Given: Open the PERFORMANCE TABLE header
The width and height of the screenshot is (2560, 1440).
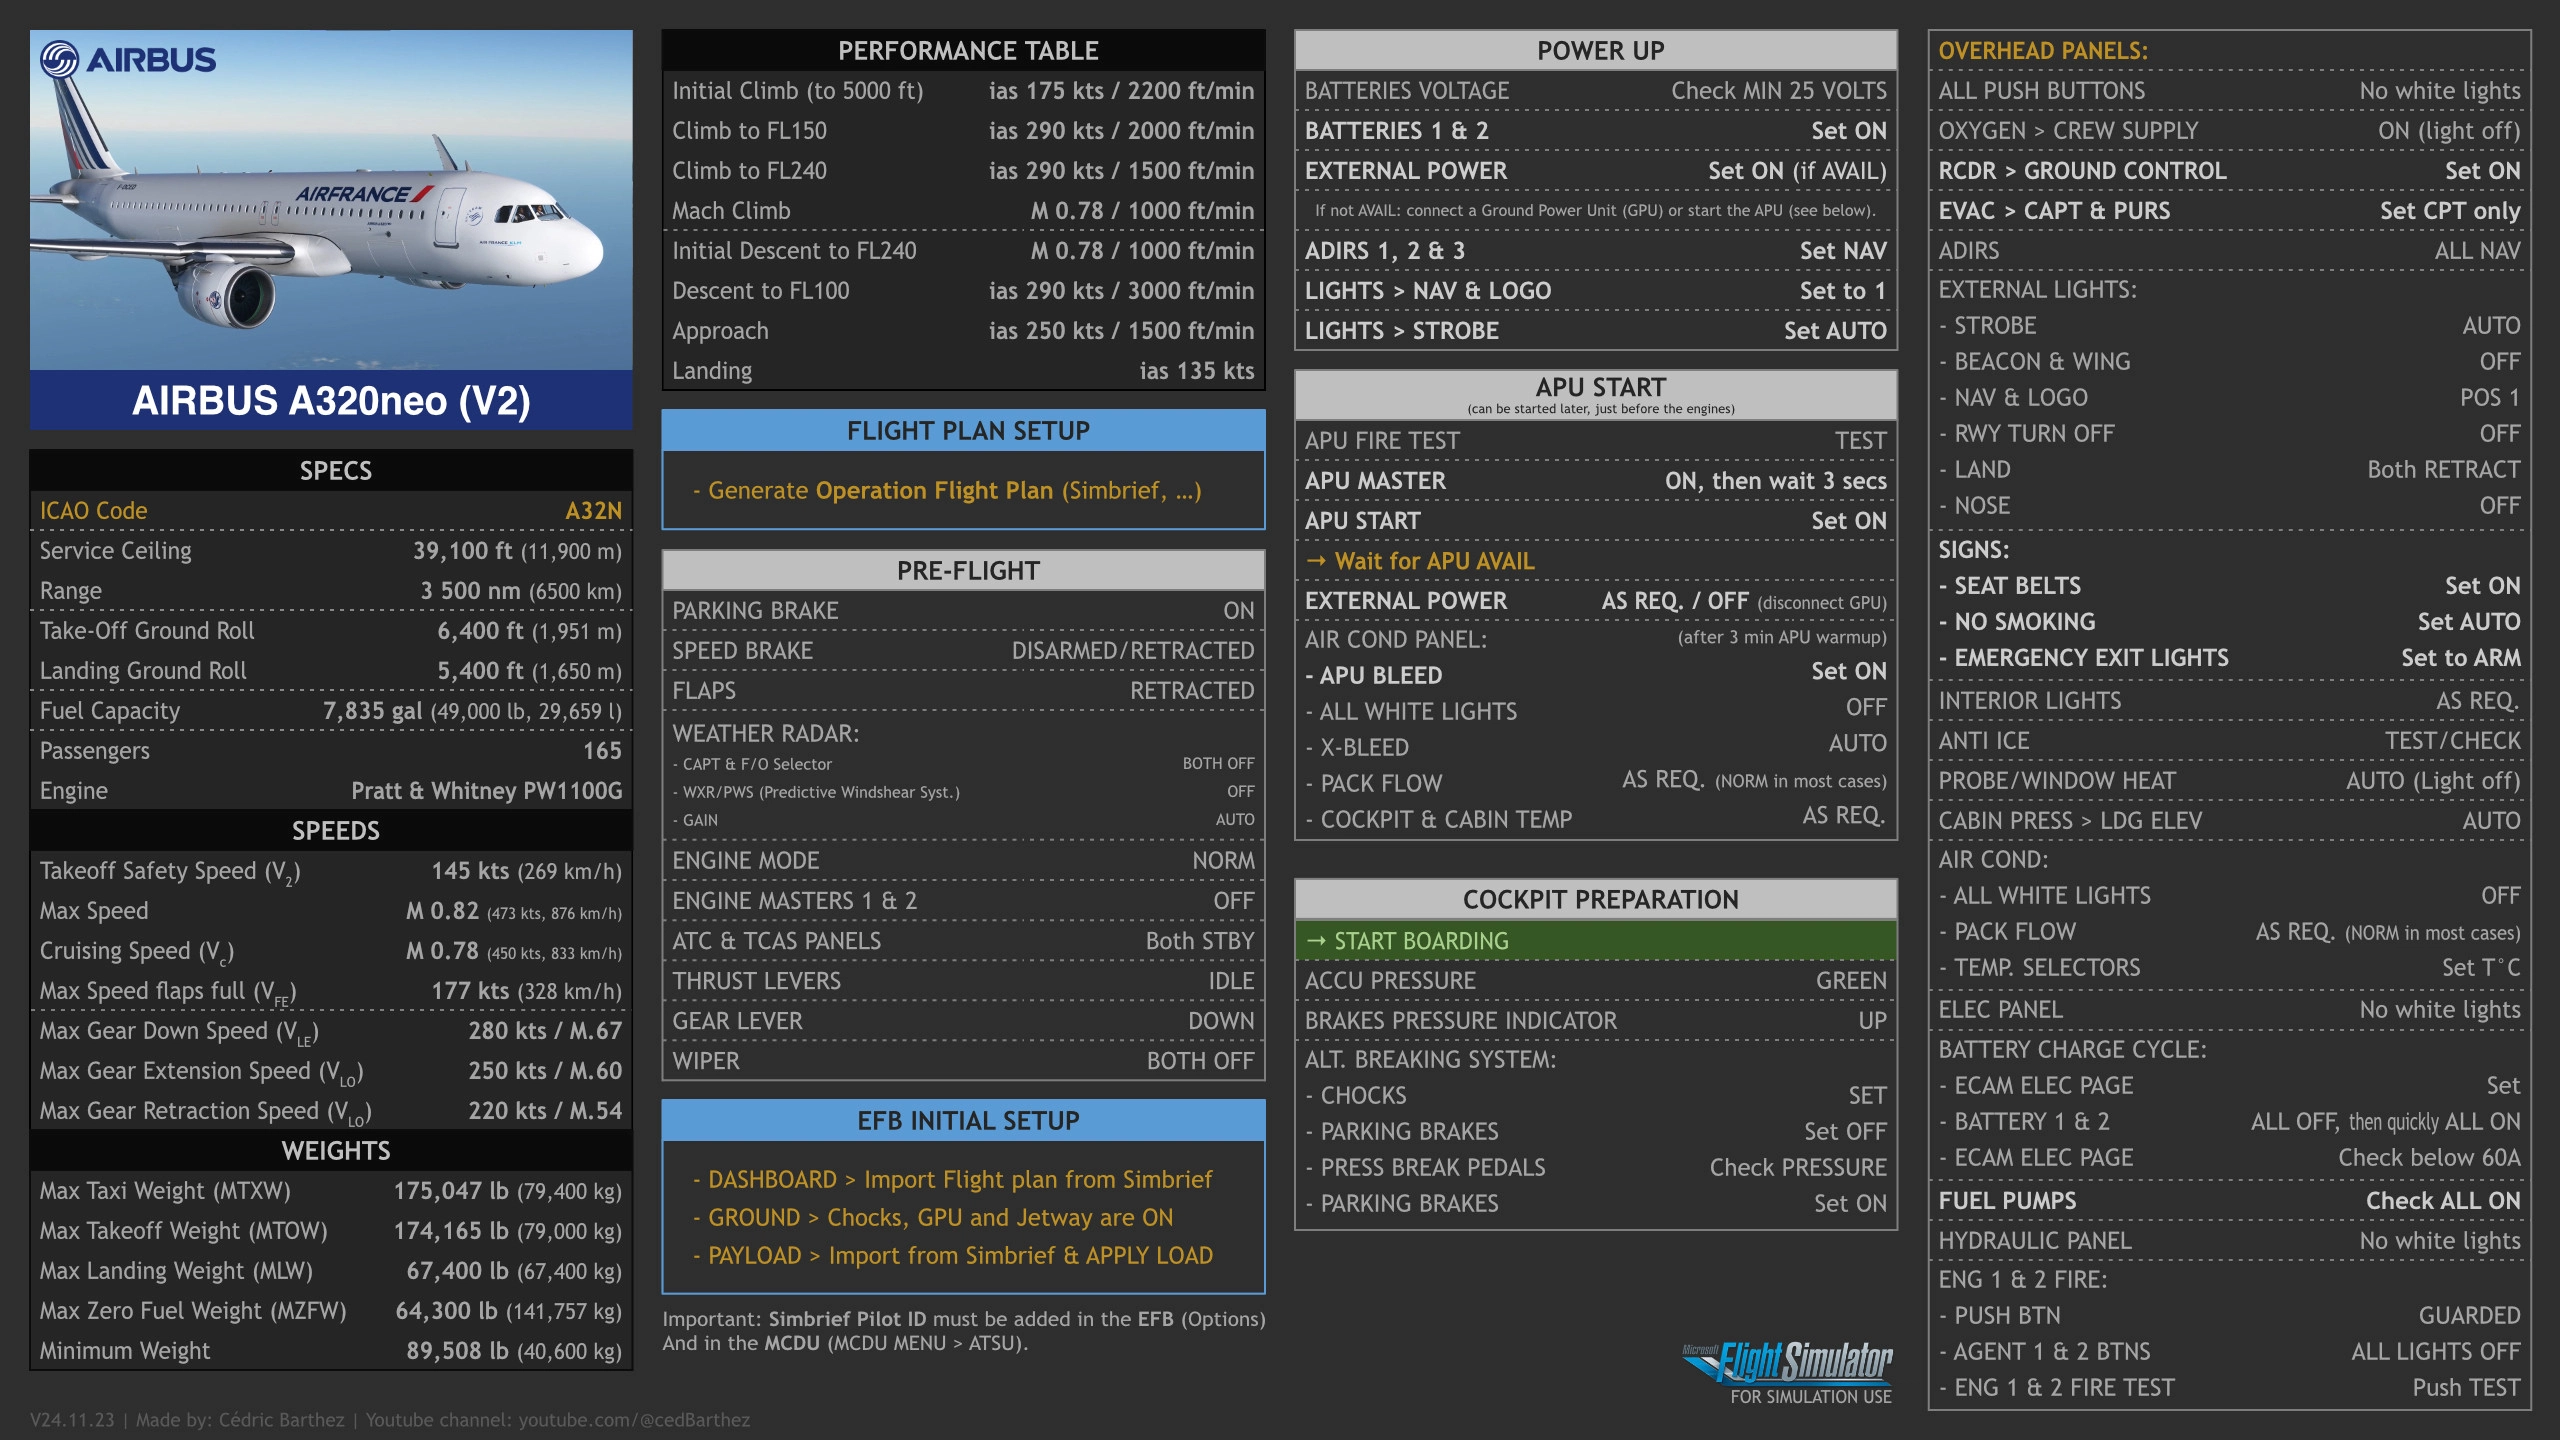Looking at the screenshot, I should coord(964,50).
